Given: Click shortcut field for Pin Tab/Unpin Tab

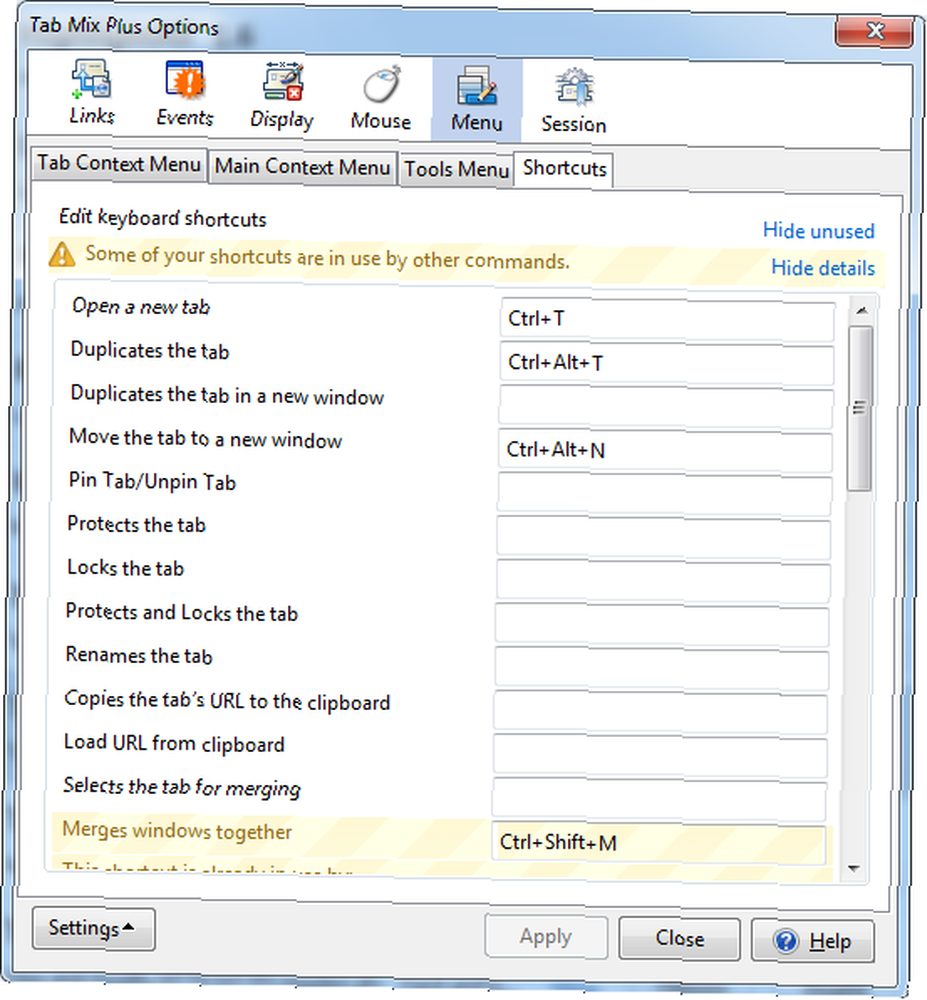Looking at the screenshot, I should [x=665, y=494].
